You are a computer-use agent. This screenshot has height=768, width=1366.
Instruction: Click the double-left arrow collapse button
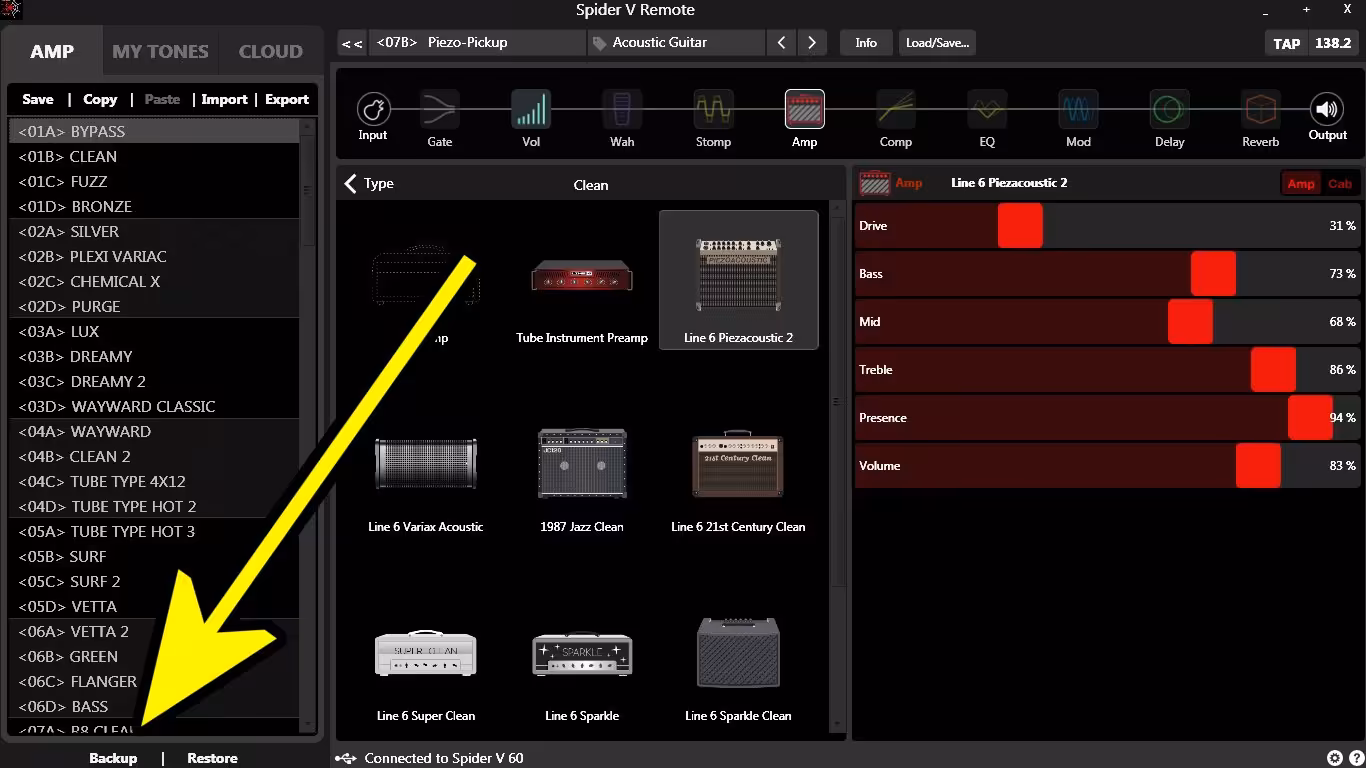pyautogui.click(x=352, y=43)
